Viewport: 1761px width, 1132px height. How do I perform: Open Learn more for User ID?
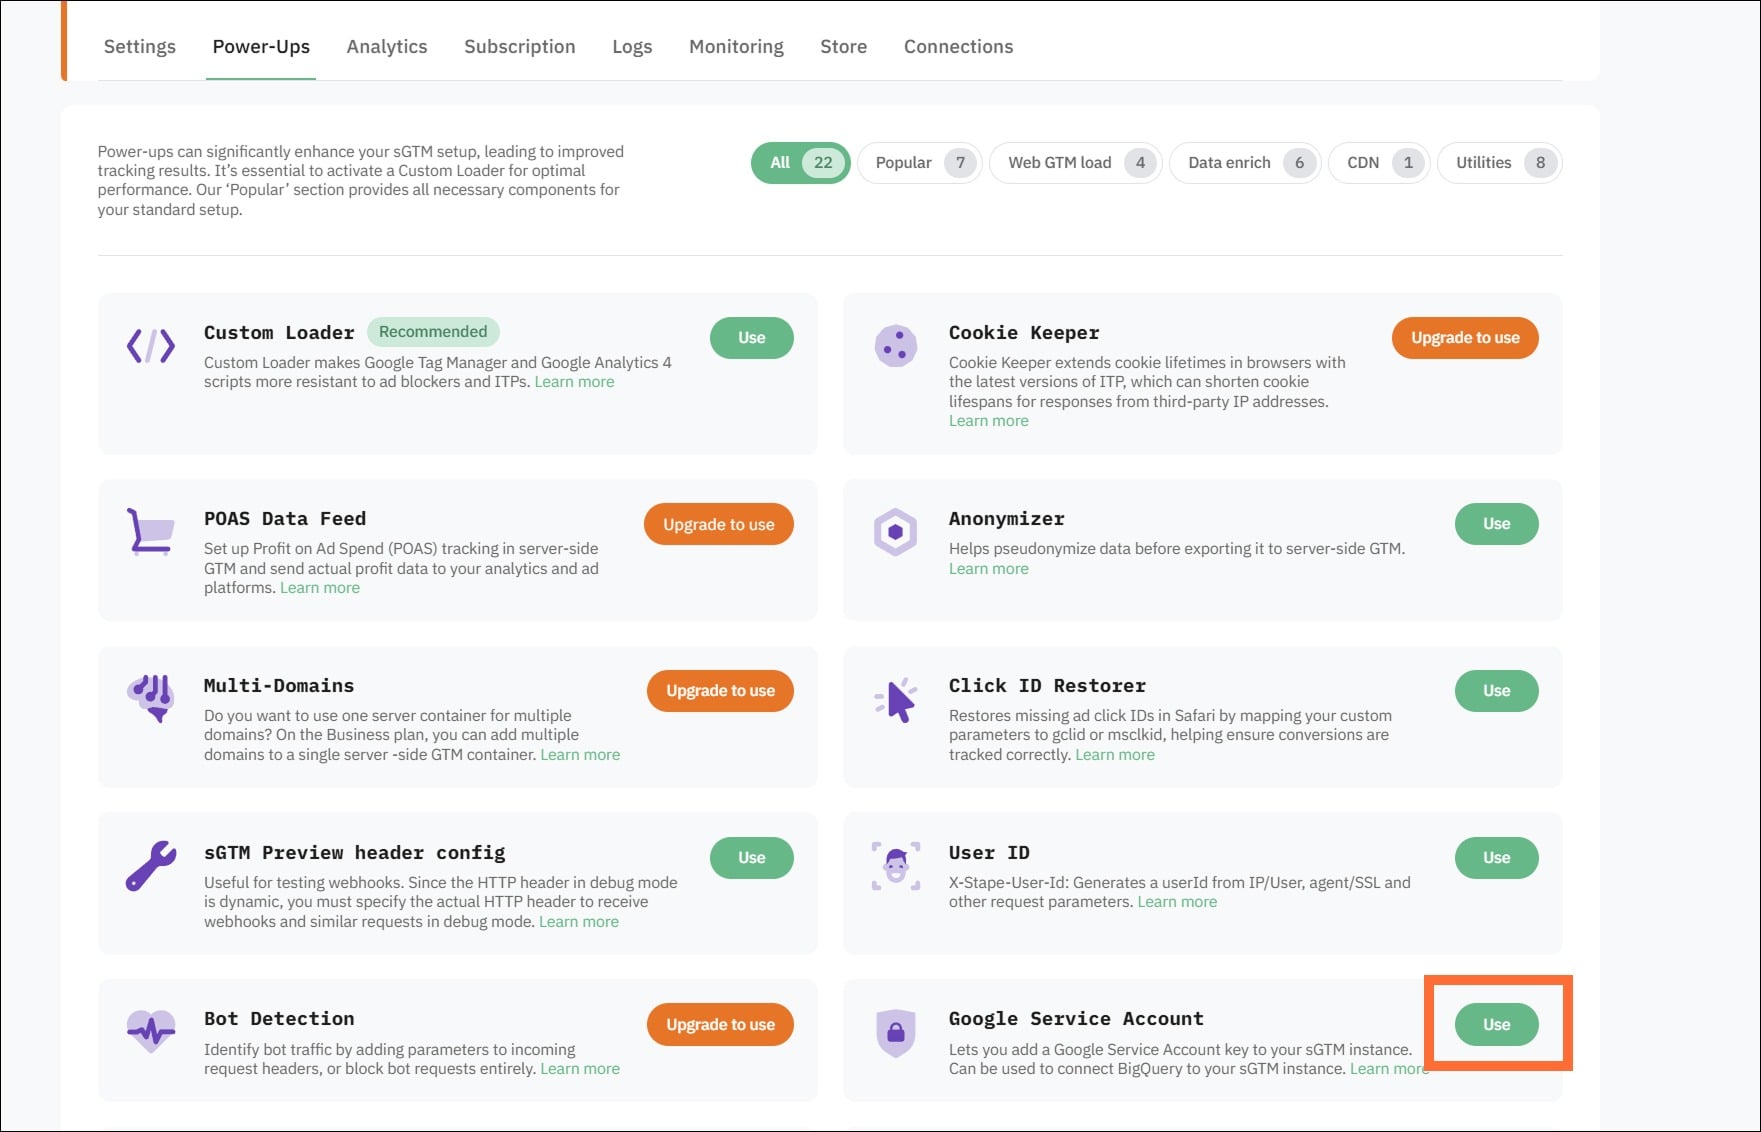click(x=1177, y=902)
